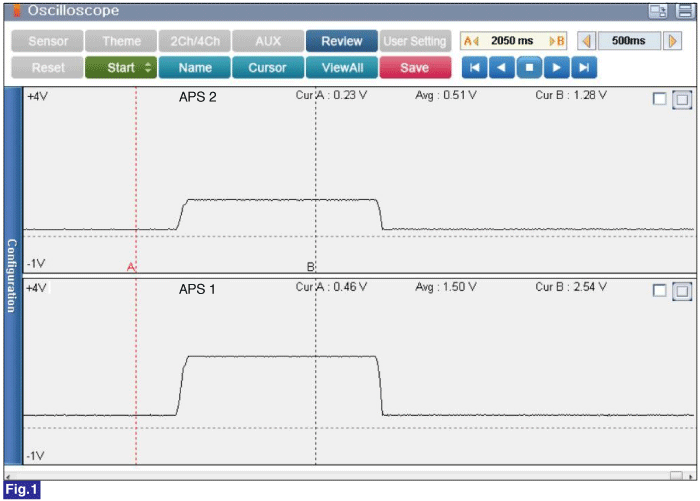Click the APS 1 channel name
This screenshot has height=501, width=700.
(x=197, y=289)
